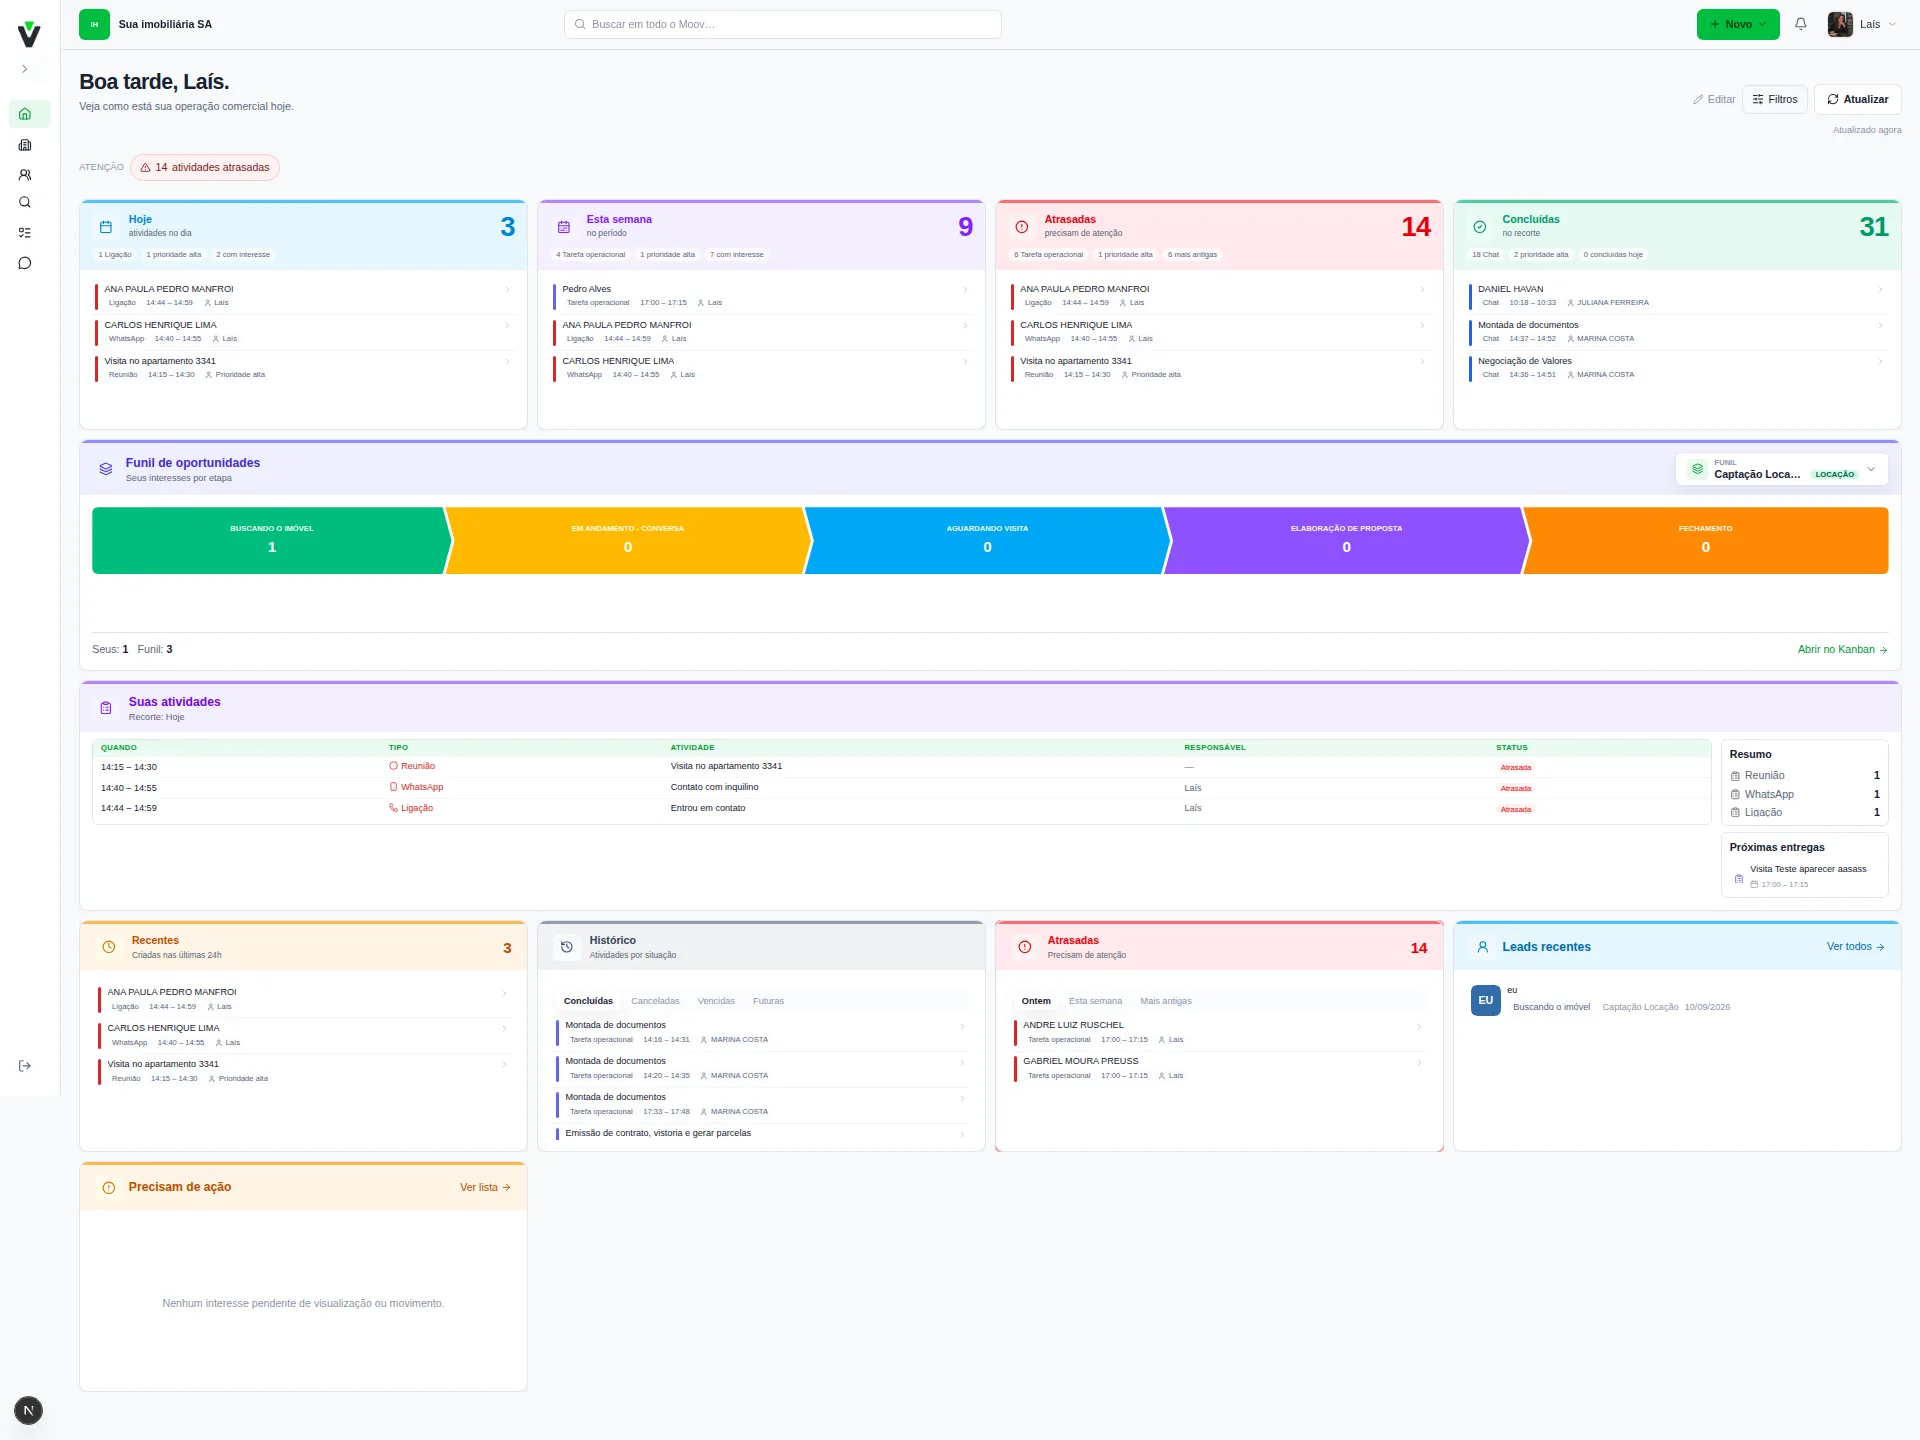Click the Editar link

[x=1714, y=99]
